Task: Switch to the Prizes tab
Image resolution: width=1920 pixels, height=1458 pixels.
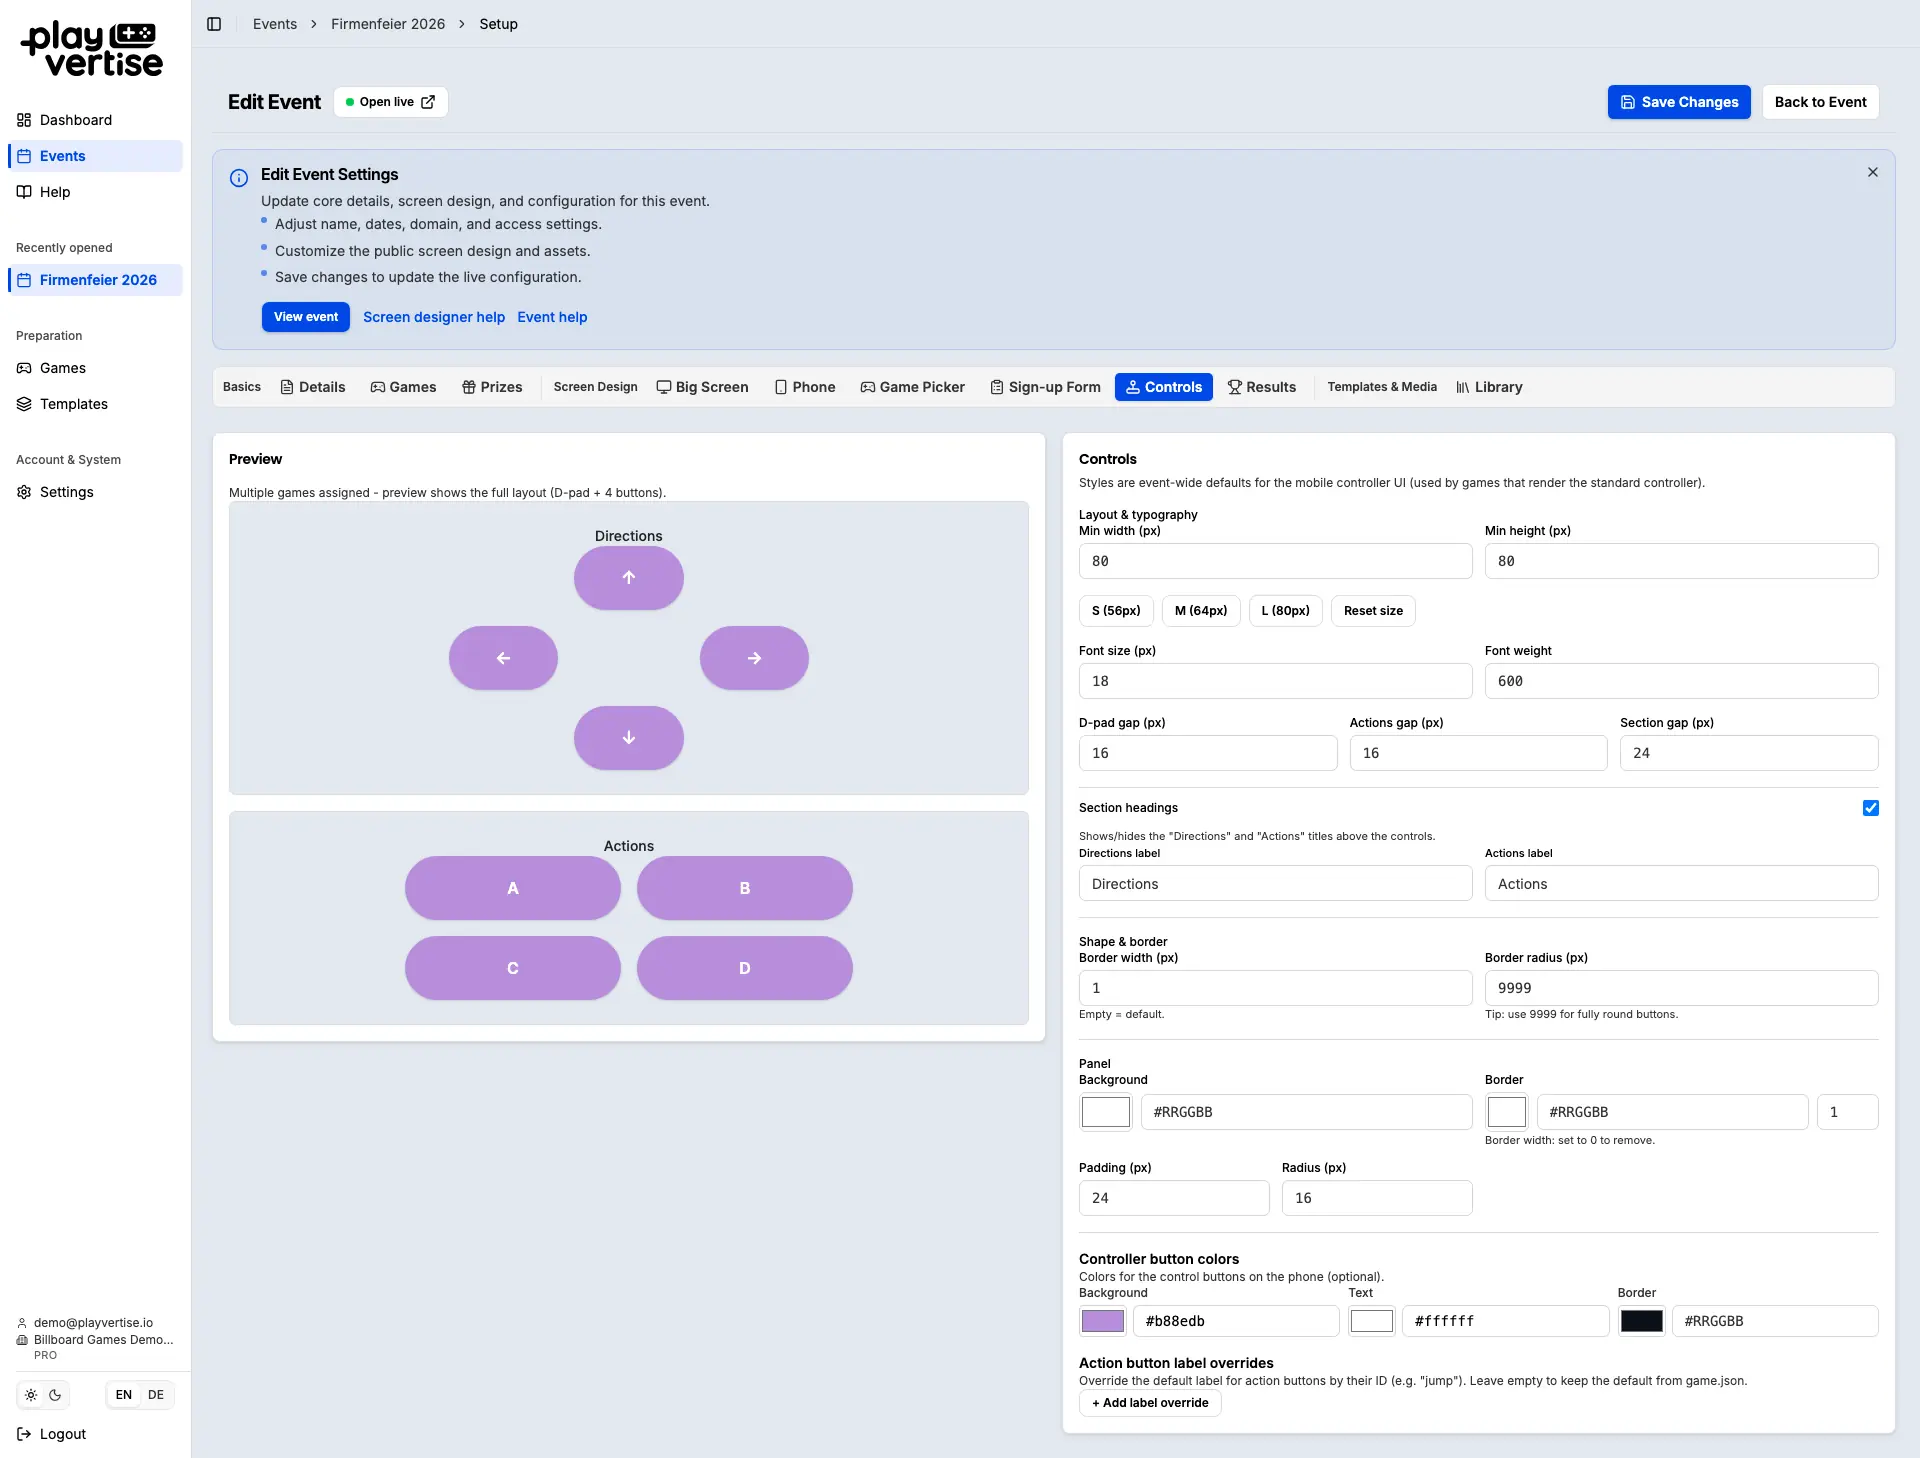Action: pos(492,387)
